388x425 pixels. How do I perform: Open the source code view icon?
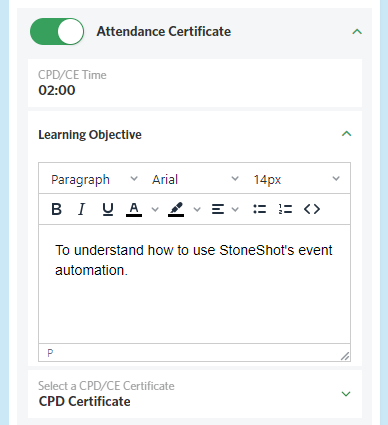312,209
